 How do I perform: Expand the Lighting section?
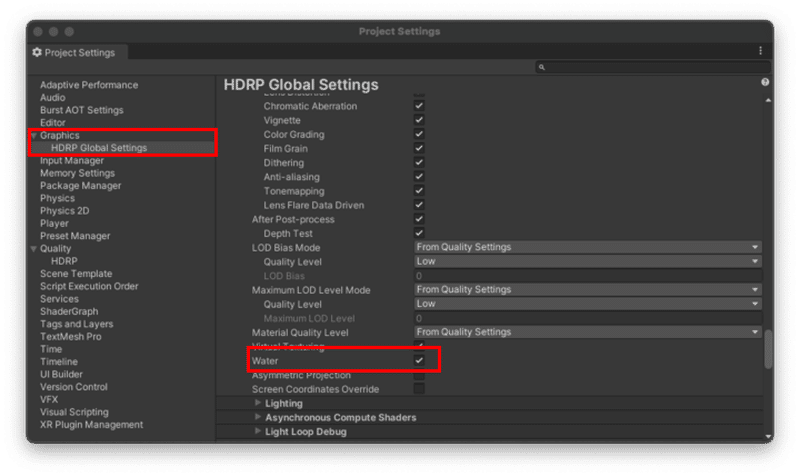coord(258,403)
